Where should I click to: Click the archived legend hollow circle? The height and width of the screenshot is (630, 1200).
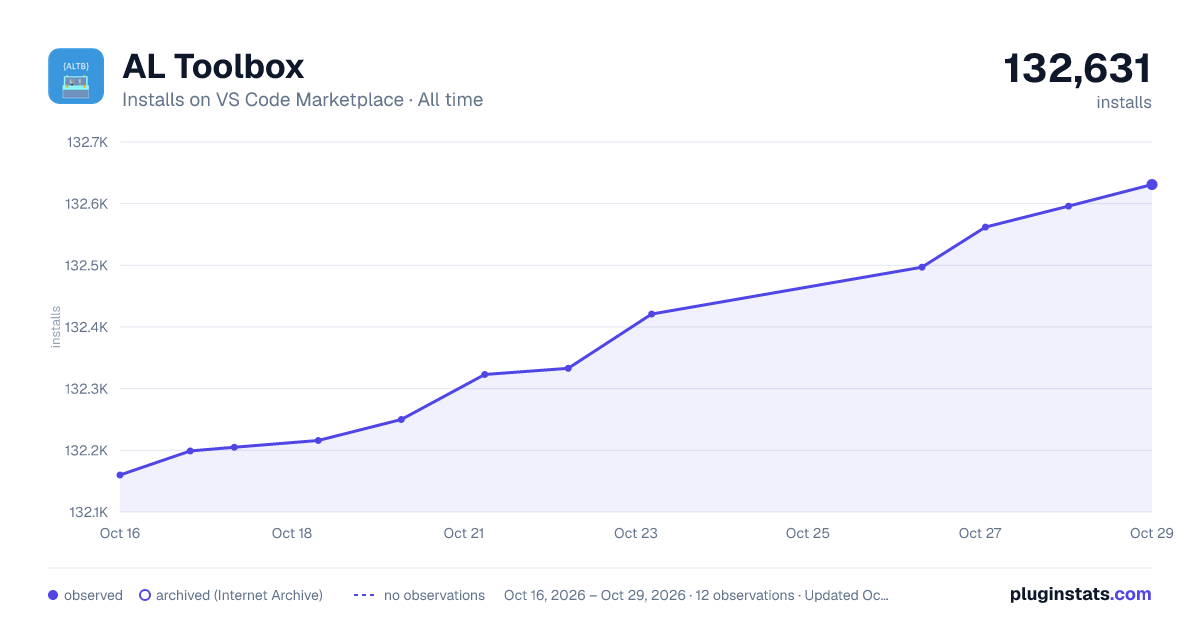(145, 595)
